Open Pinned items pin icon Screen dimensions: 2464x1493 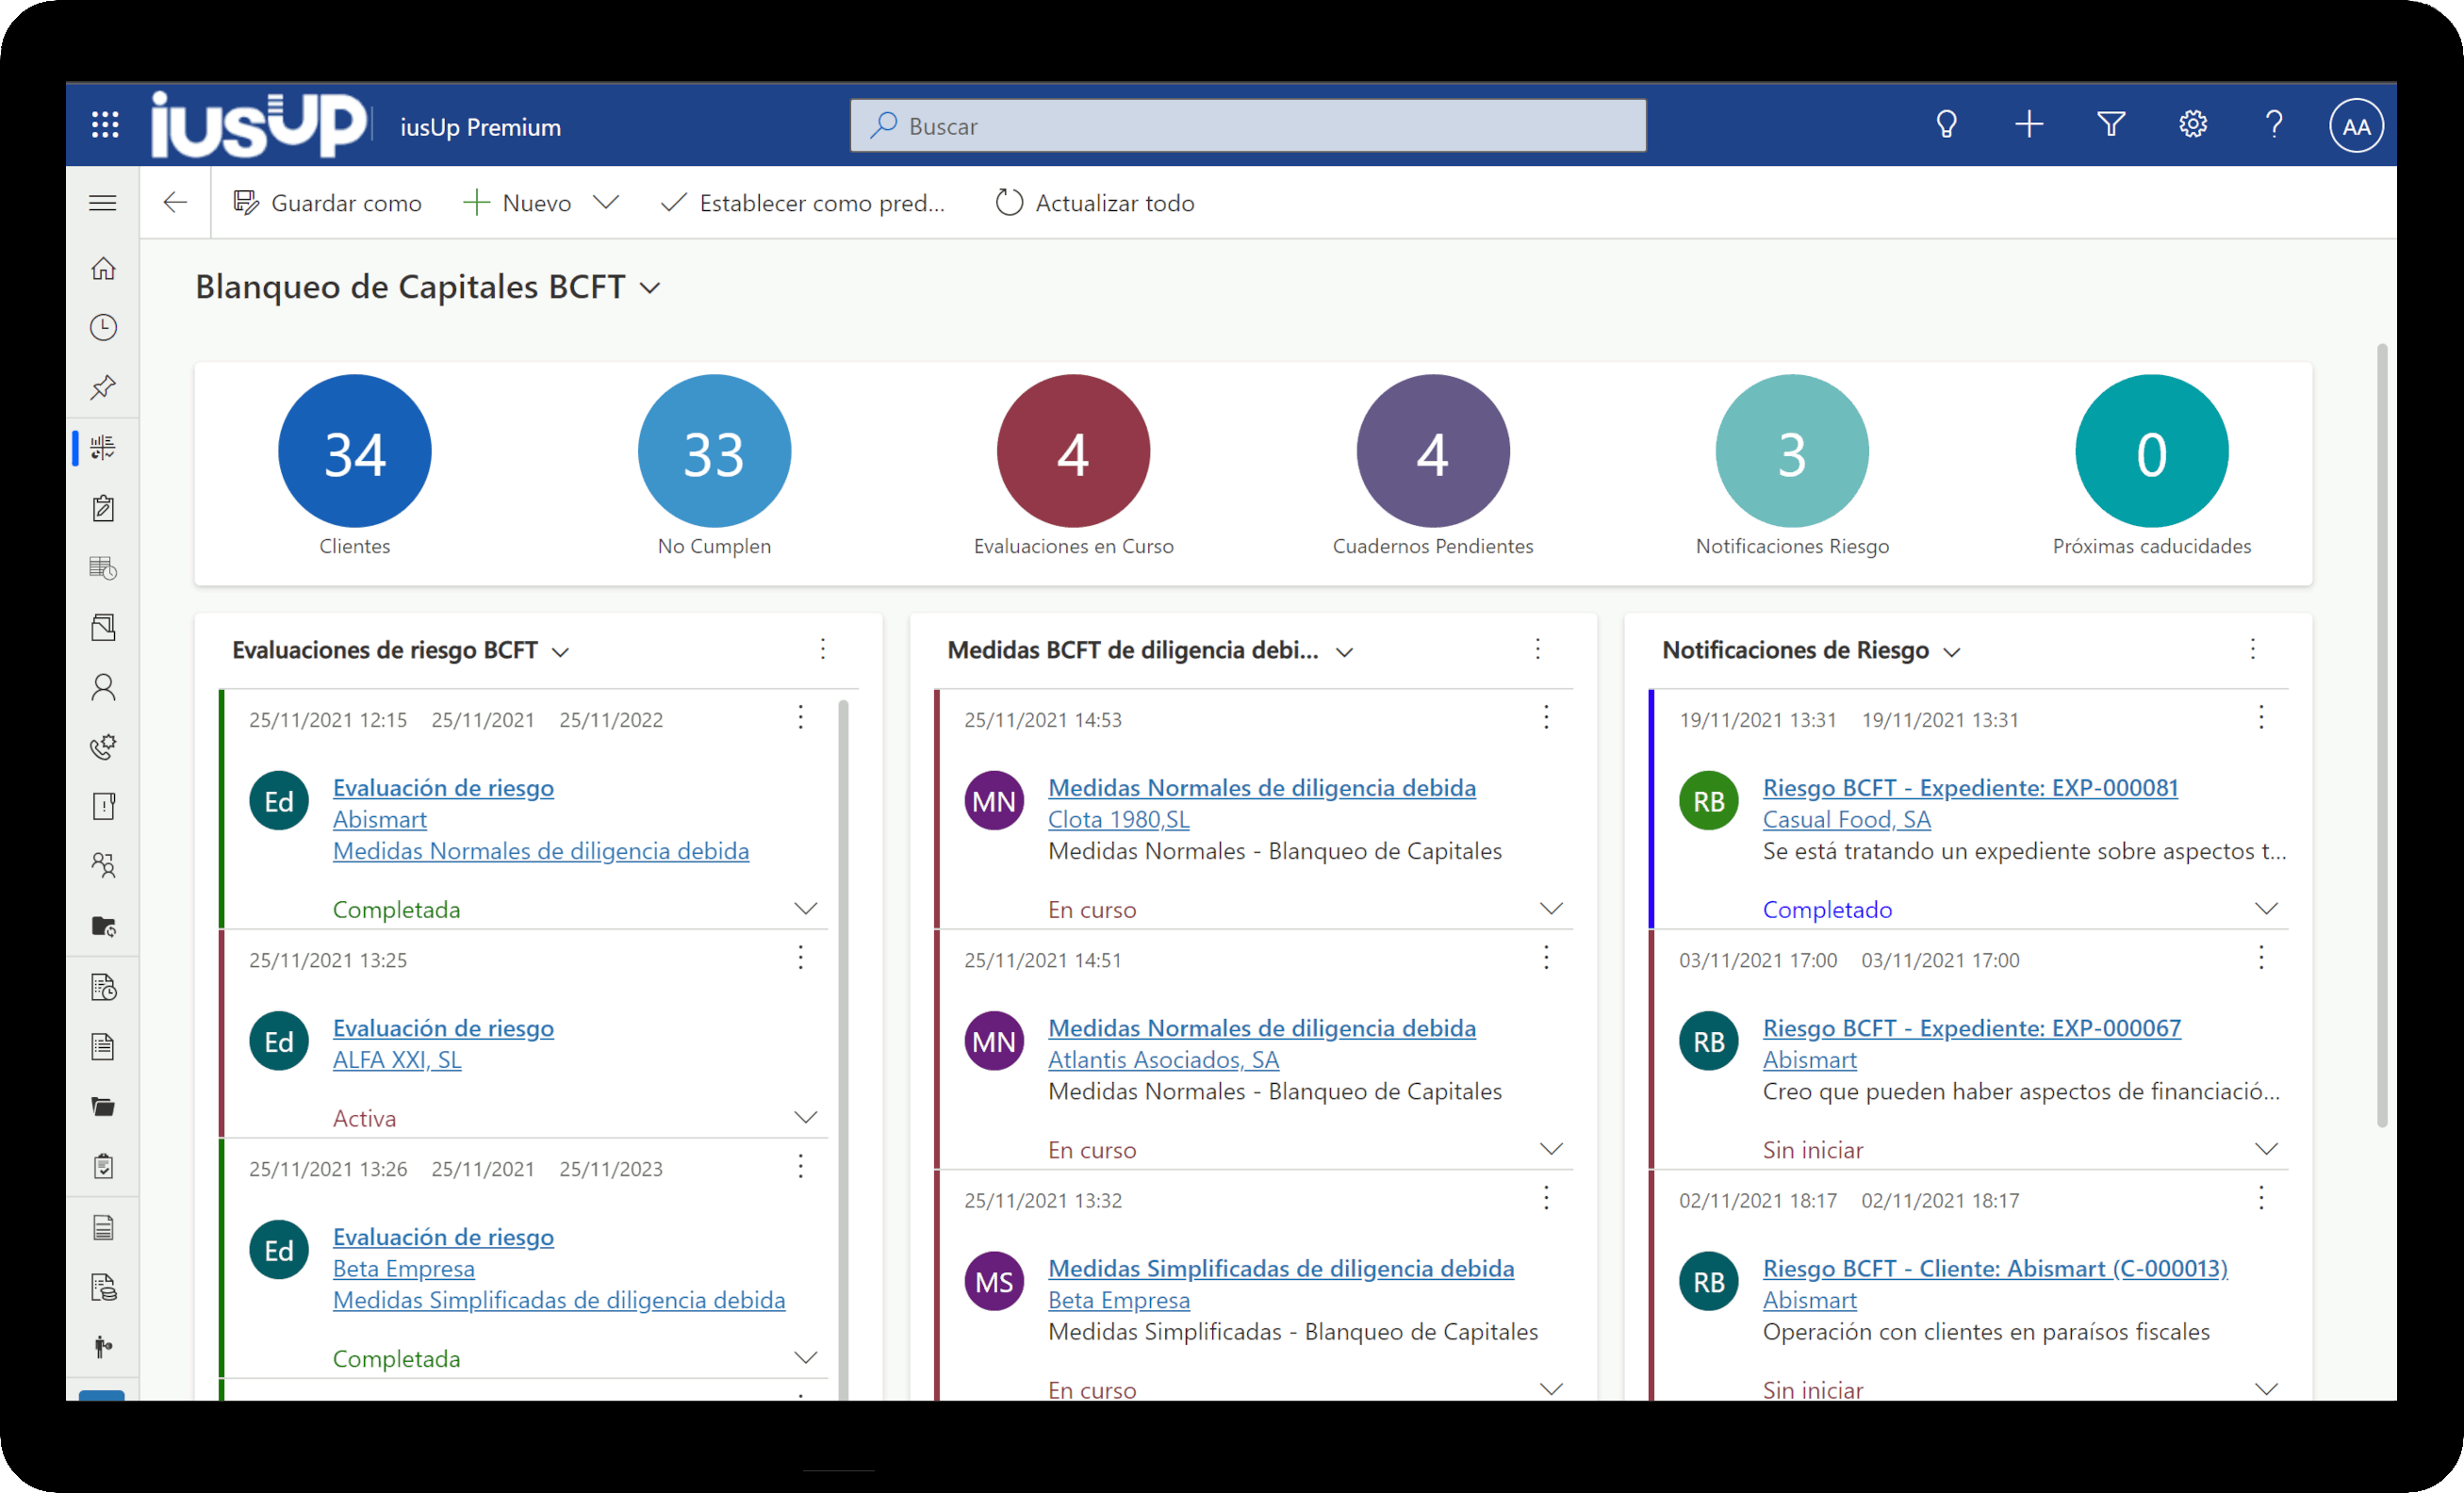(x=103, y=387)
